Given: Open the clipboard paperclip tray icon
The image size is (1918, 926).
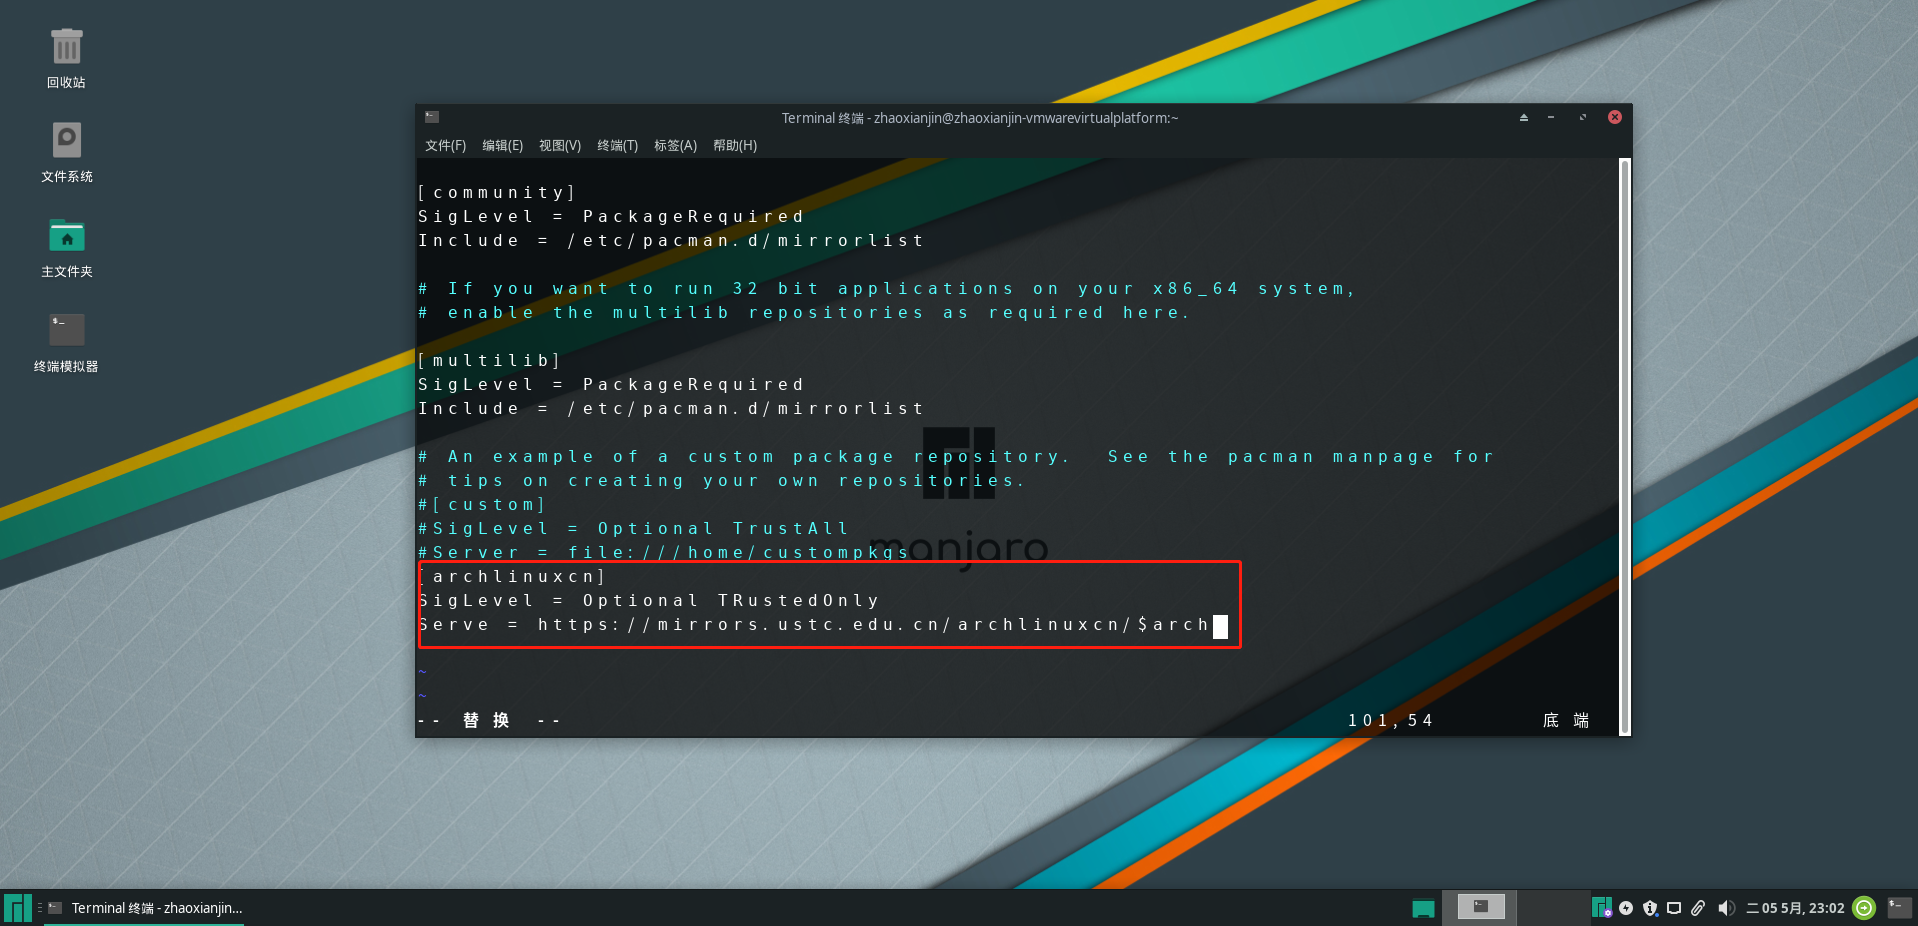Looking at the screenshot, I should pos(1698,908).
